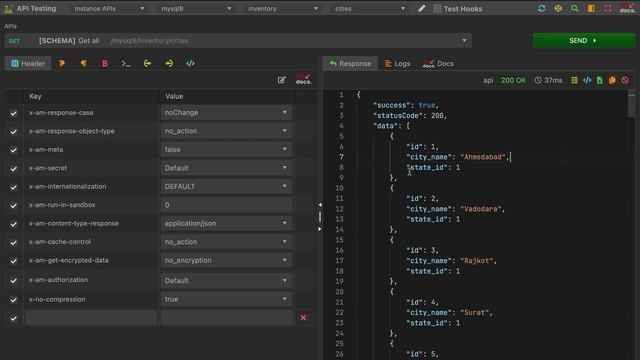
Task: Click the x-am-run-in-sandbox value field
Action: pyautogui.click(x=227, y=205)
